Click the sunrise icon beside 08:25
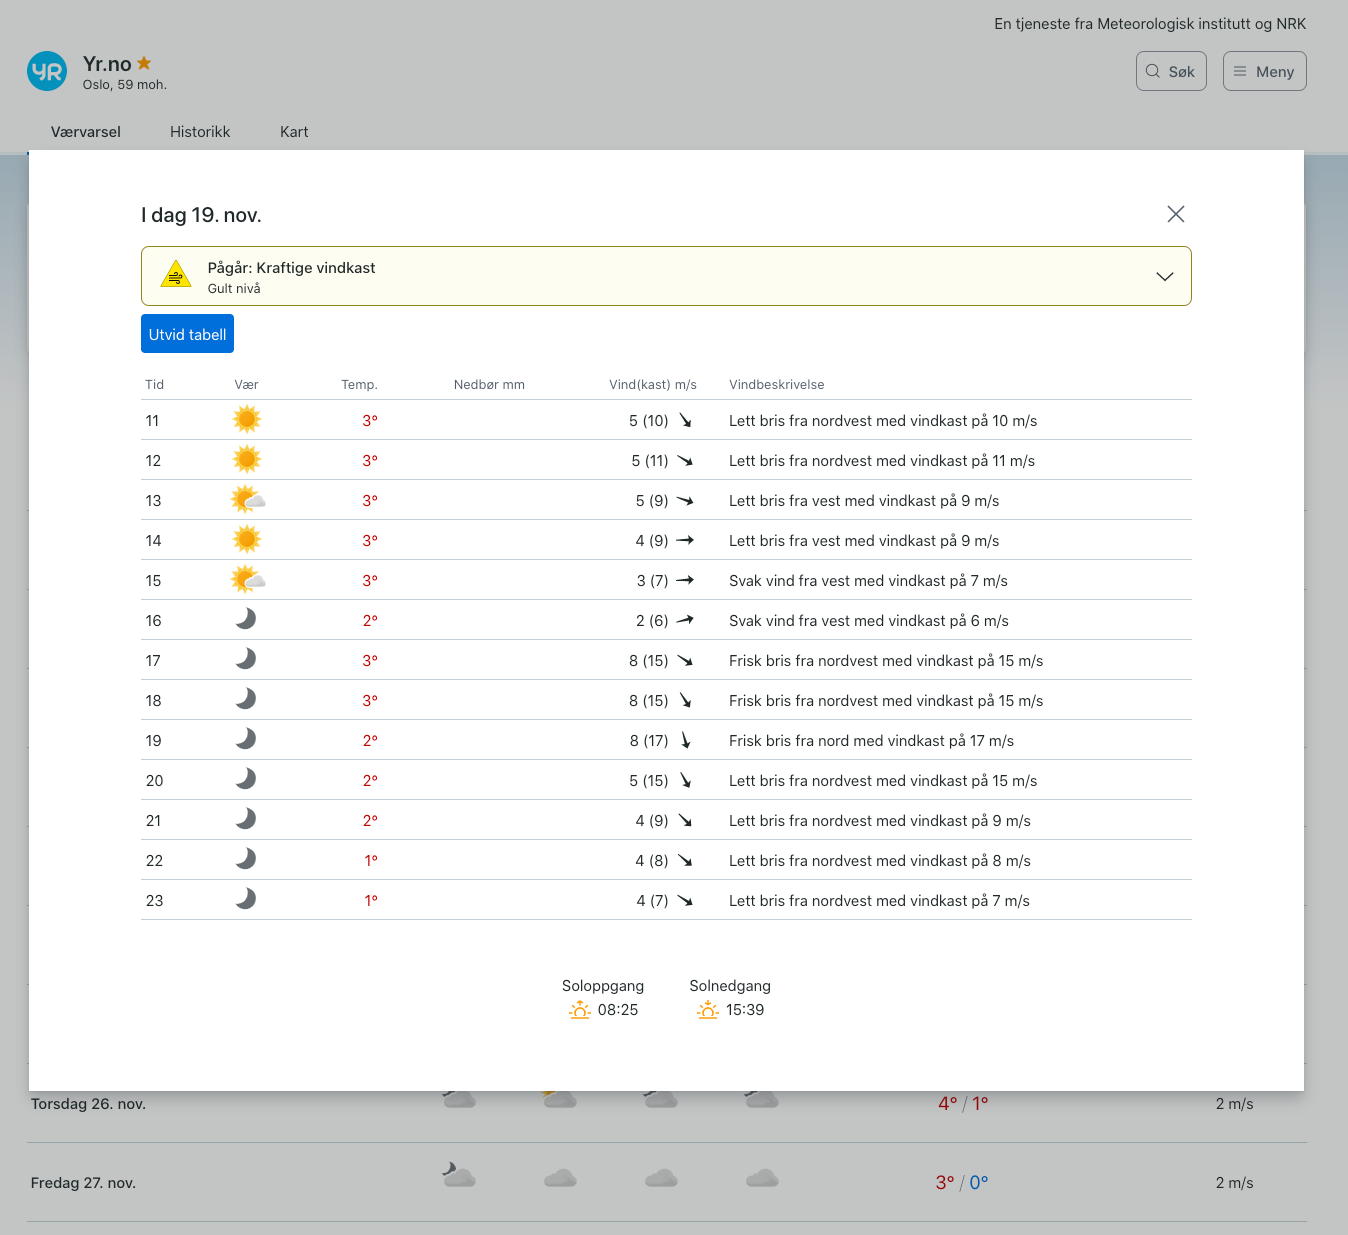This screenshot has height=1235, width=1348. 580,1010
